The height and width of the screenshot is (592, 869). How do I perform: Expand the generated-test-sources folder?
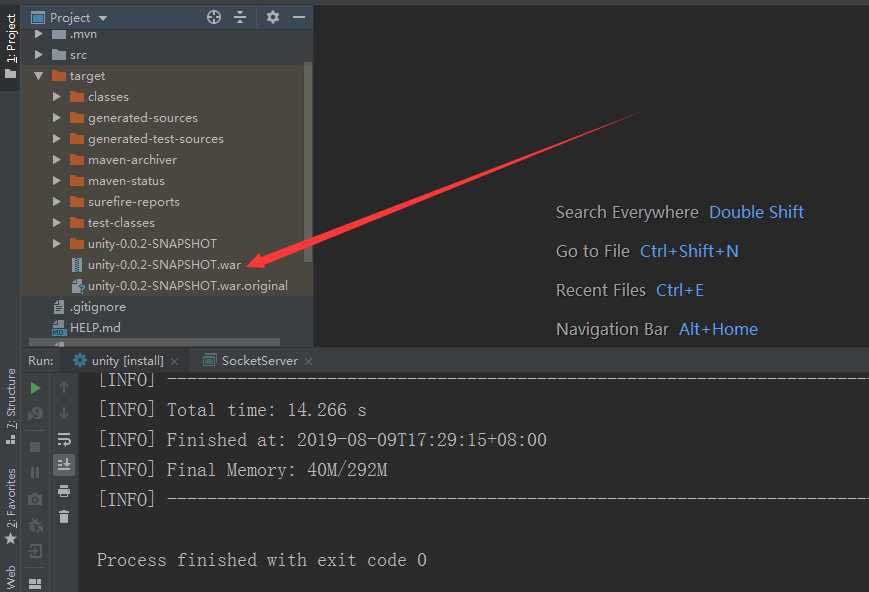coord(57,139)
